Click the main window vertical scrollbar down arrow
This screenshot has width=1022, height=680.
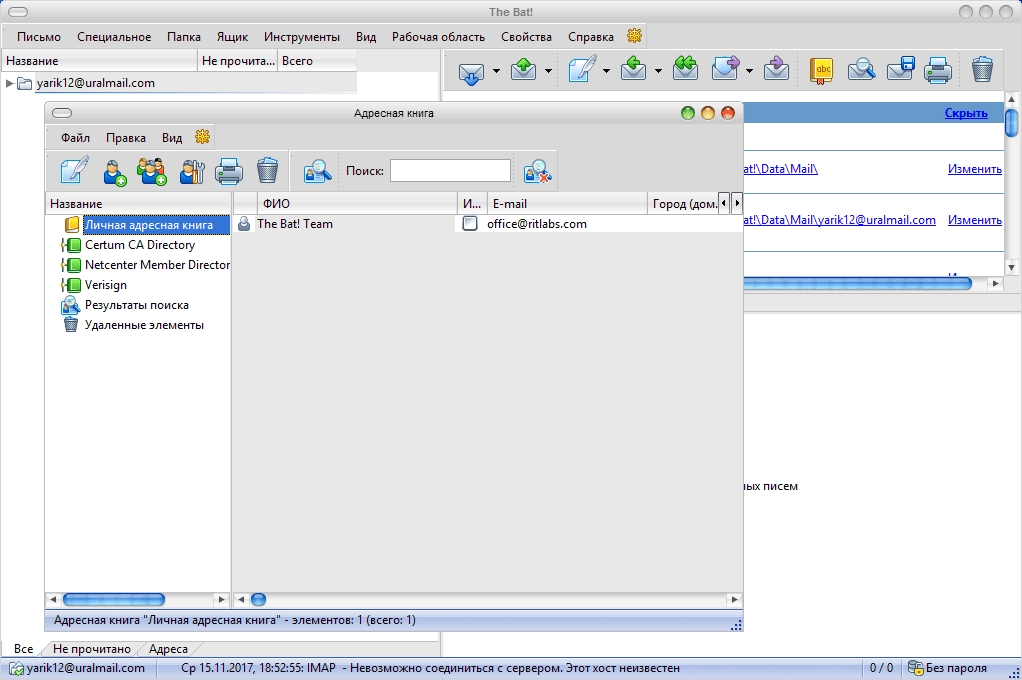(x=1012, y=267)
